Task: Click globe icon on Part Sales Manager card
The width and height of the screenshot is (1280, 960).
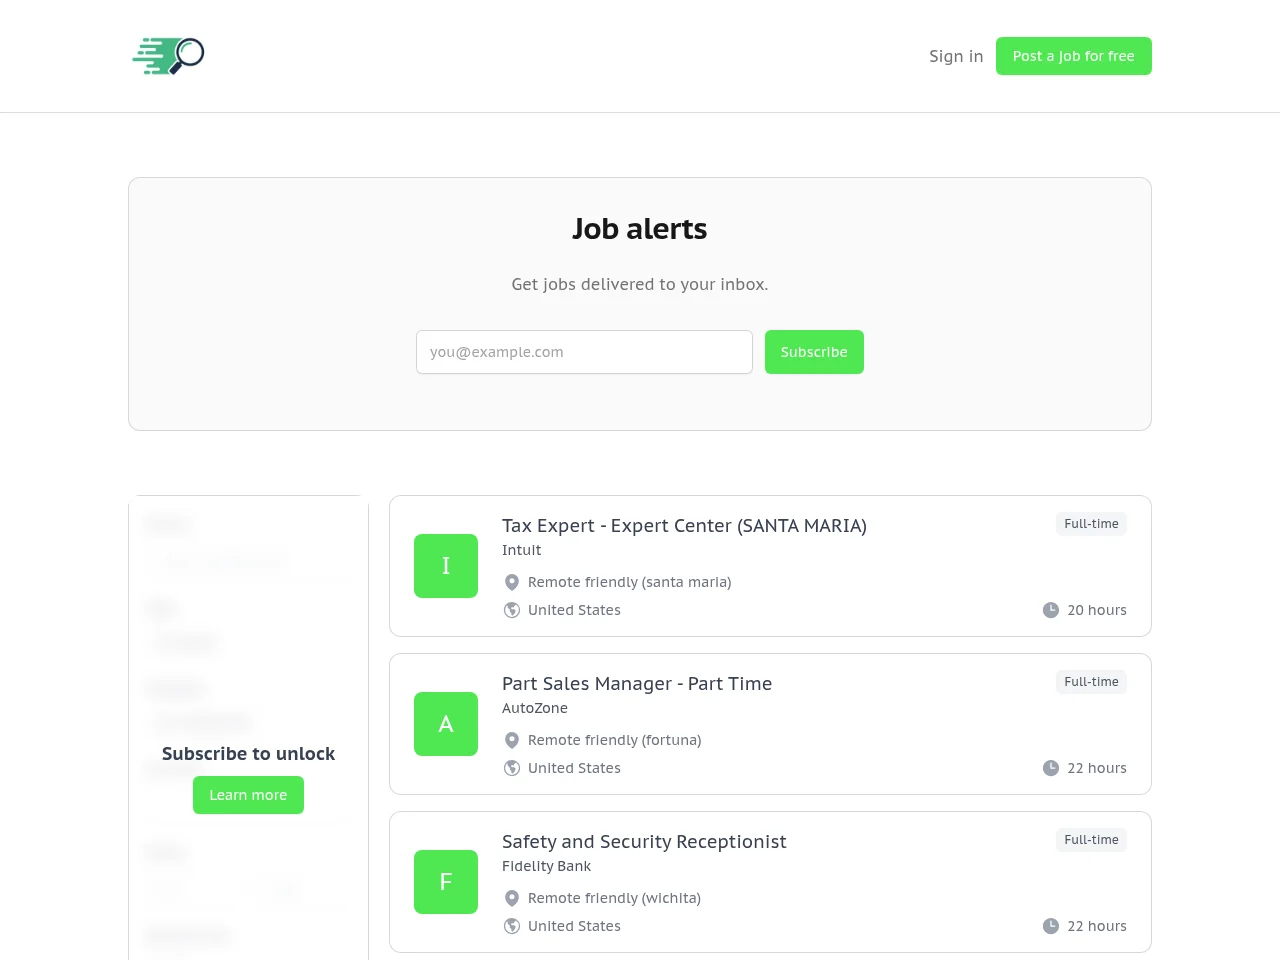Action: coord(512,768)
